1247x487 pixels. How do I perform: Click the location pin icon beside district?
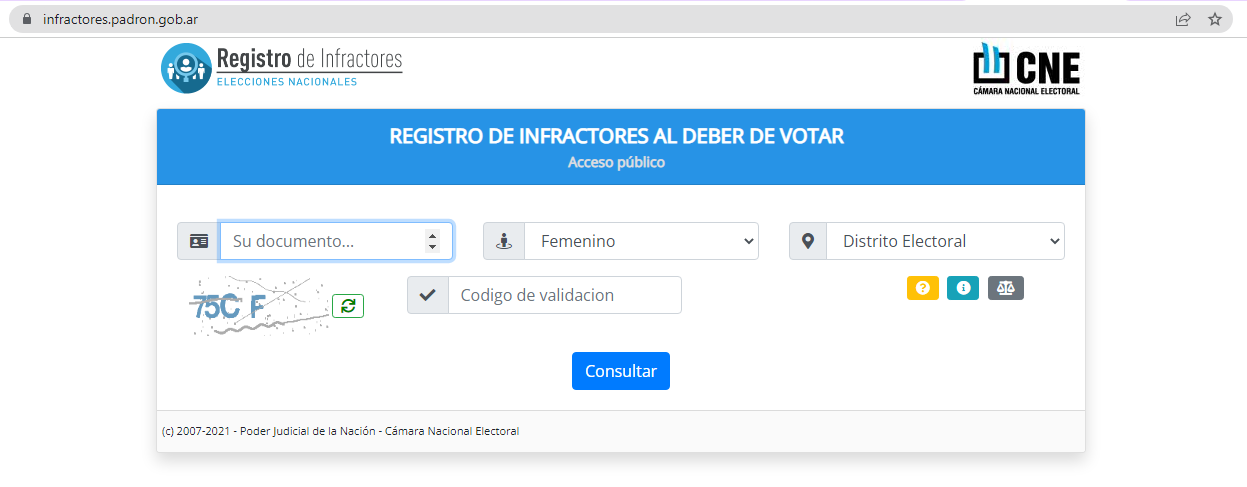808,241
